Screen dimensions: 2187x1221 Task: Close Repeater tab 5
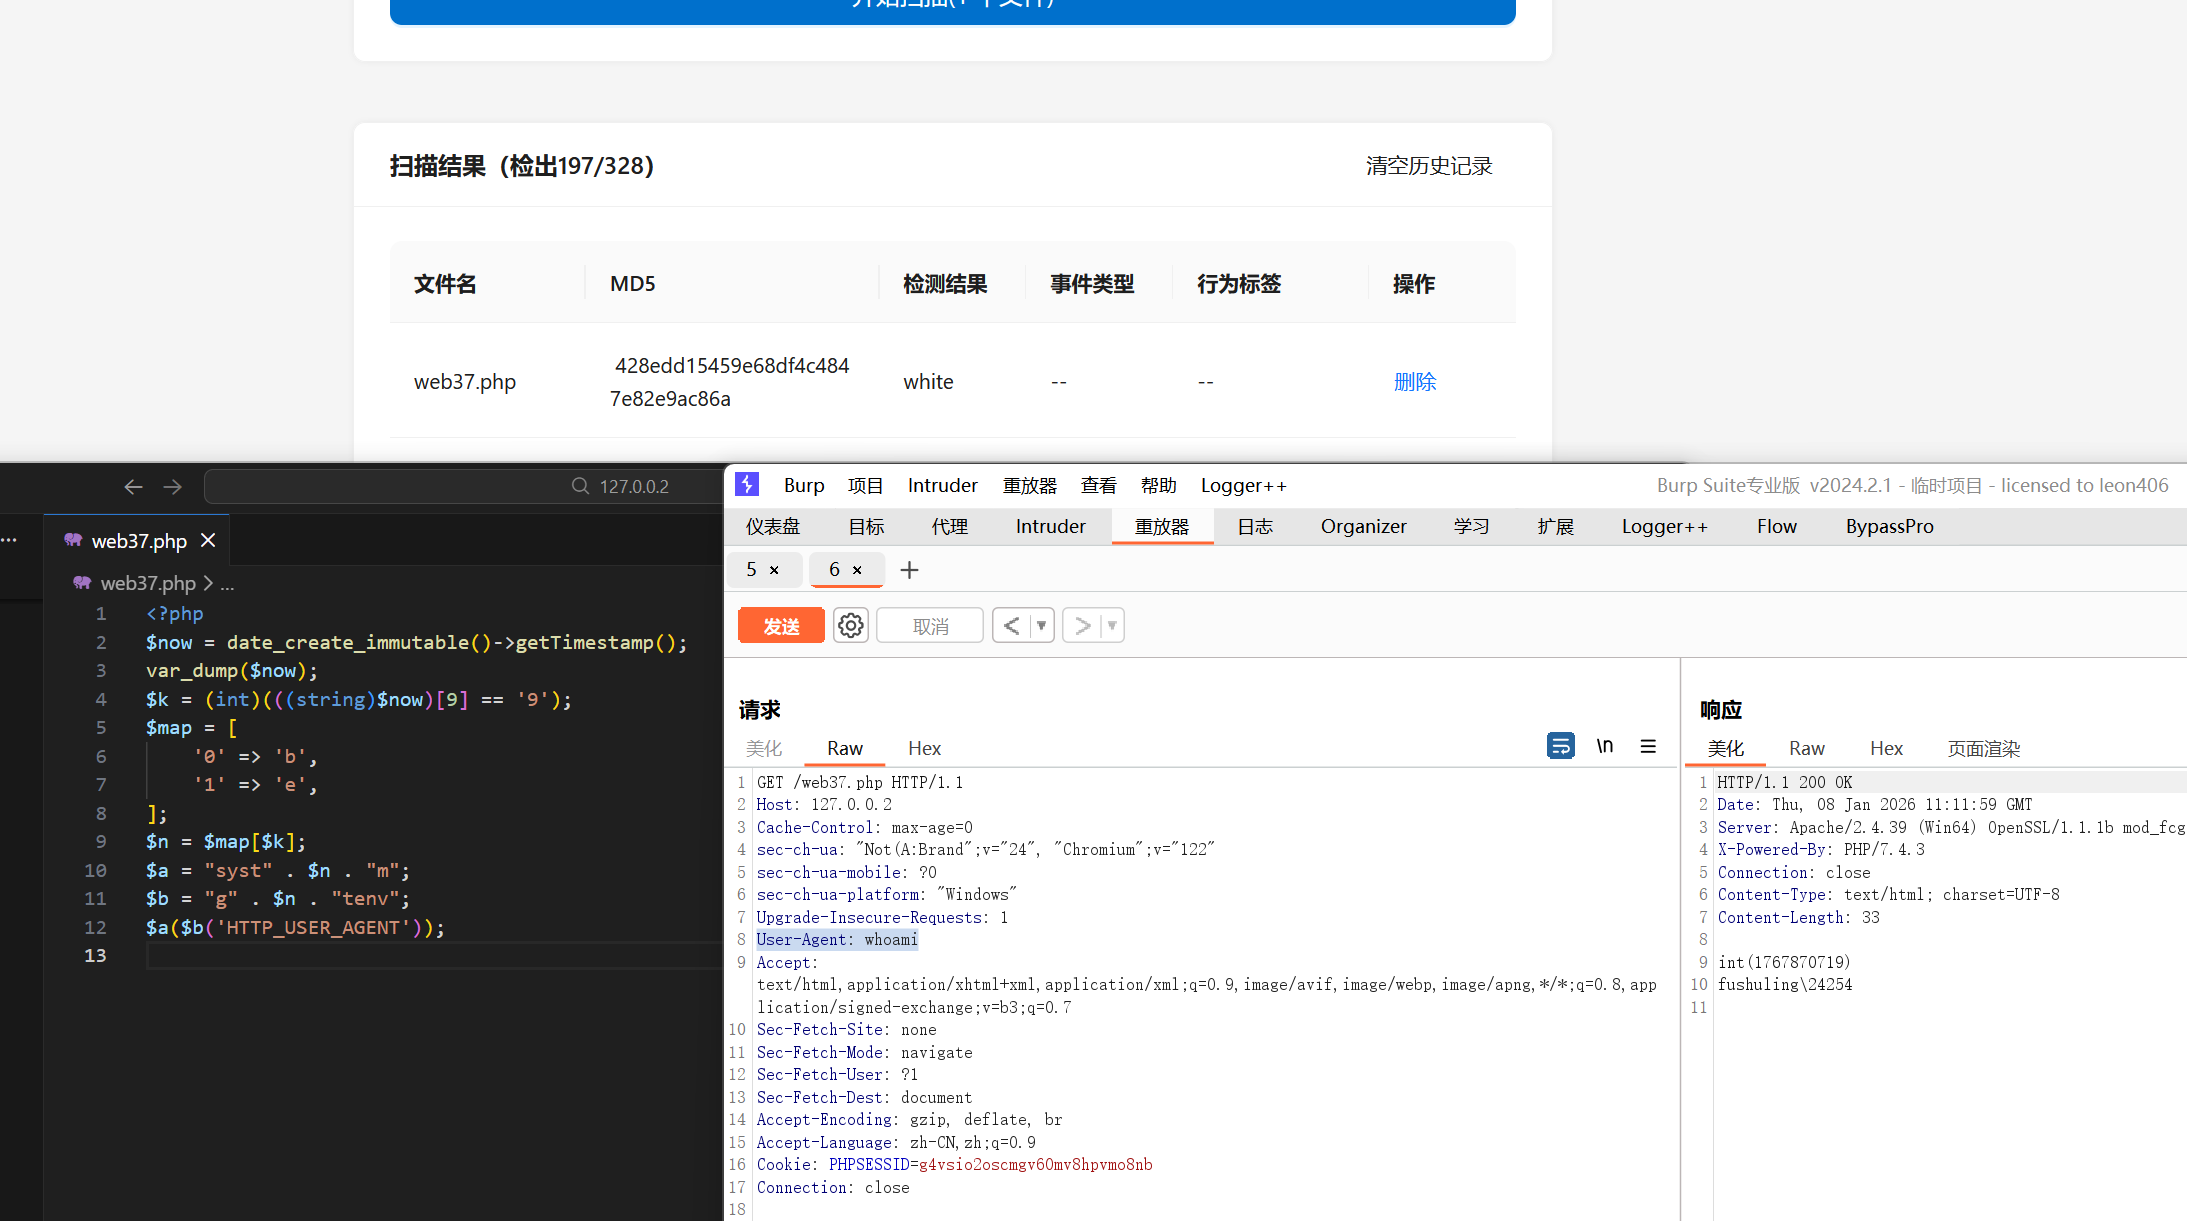tap(774, 570)
